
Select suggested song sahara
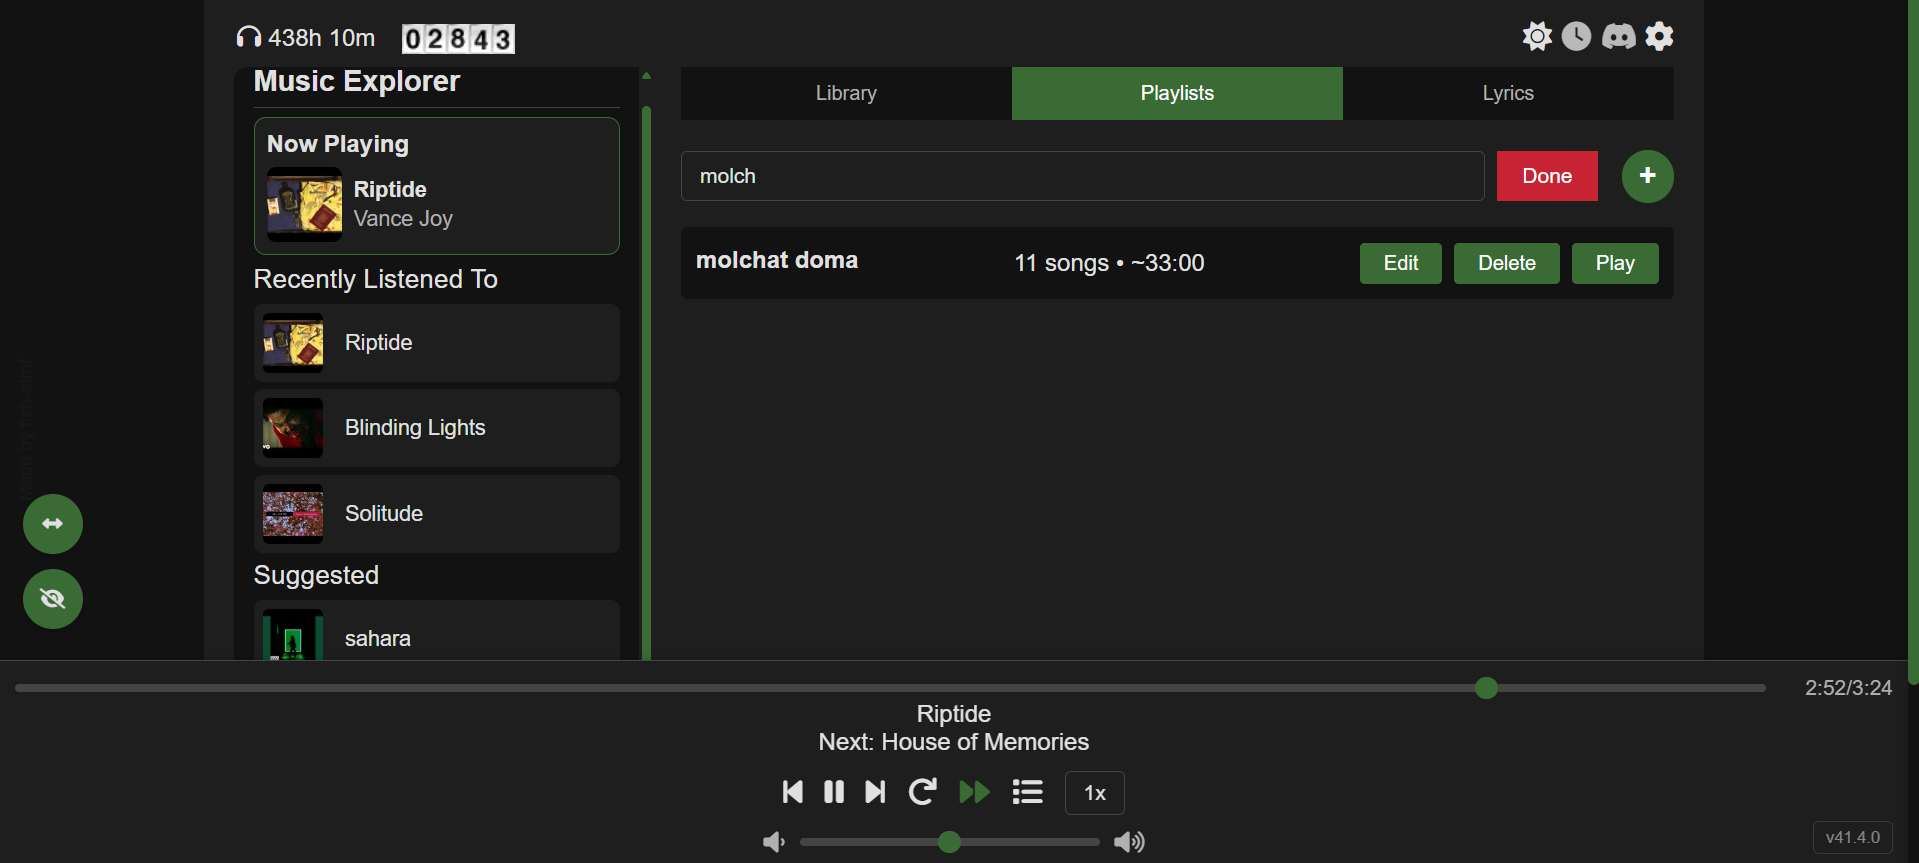437,631
